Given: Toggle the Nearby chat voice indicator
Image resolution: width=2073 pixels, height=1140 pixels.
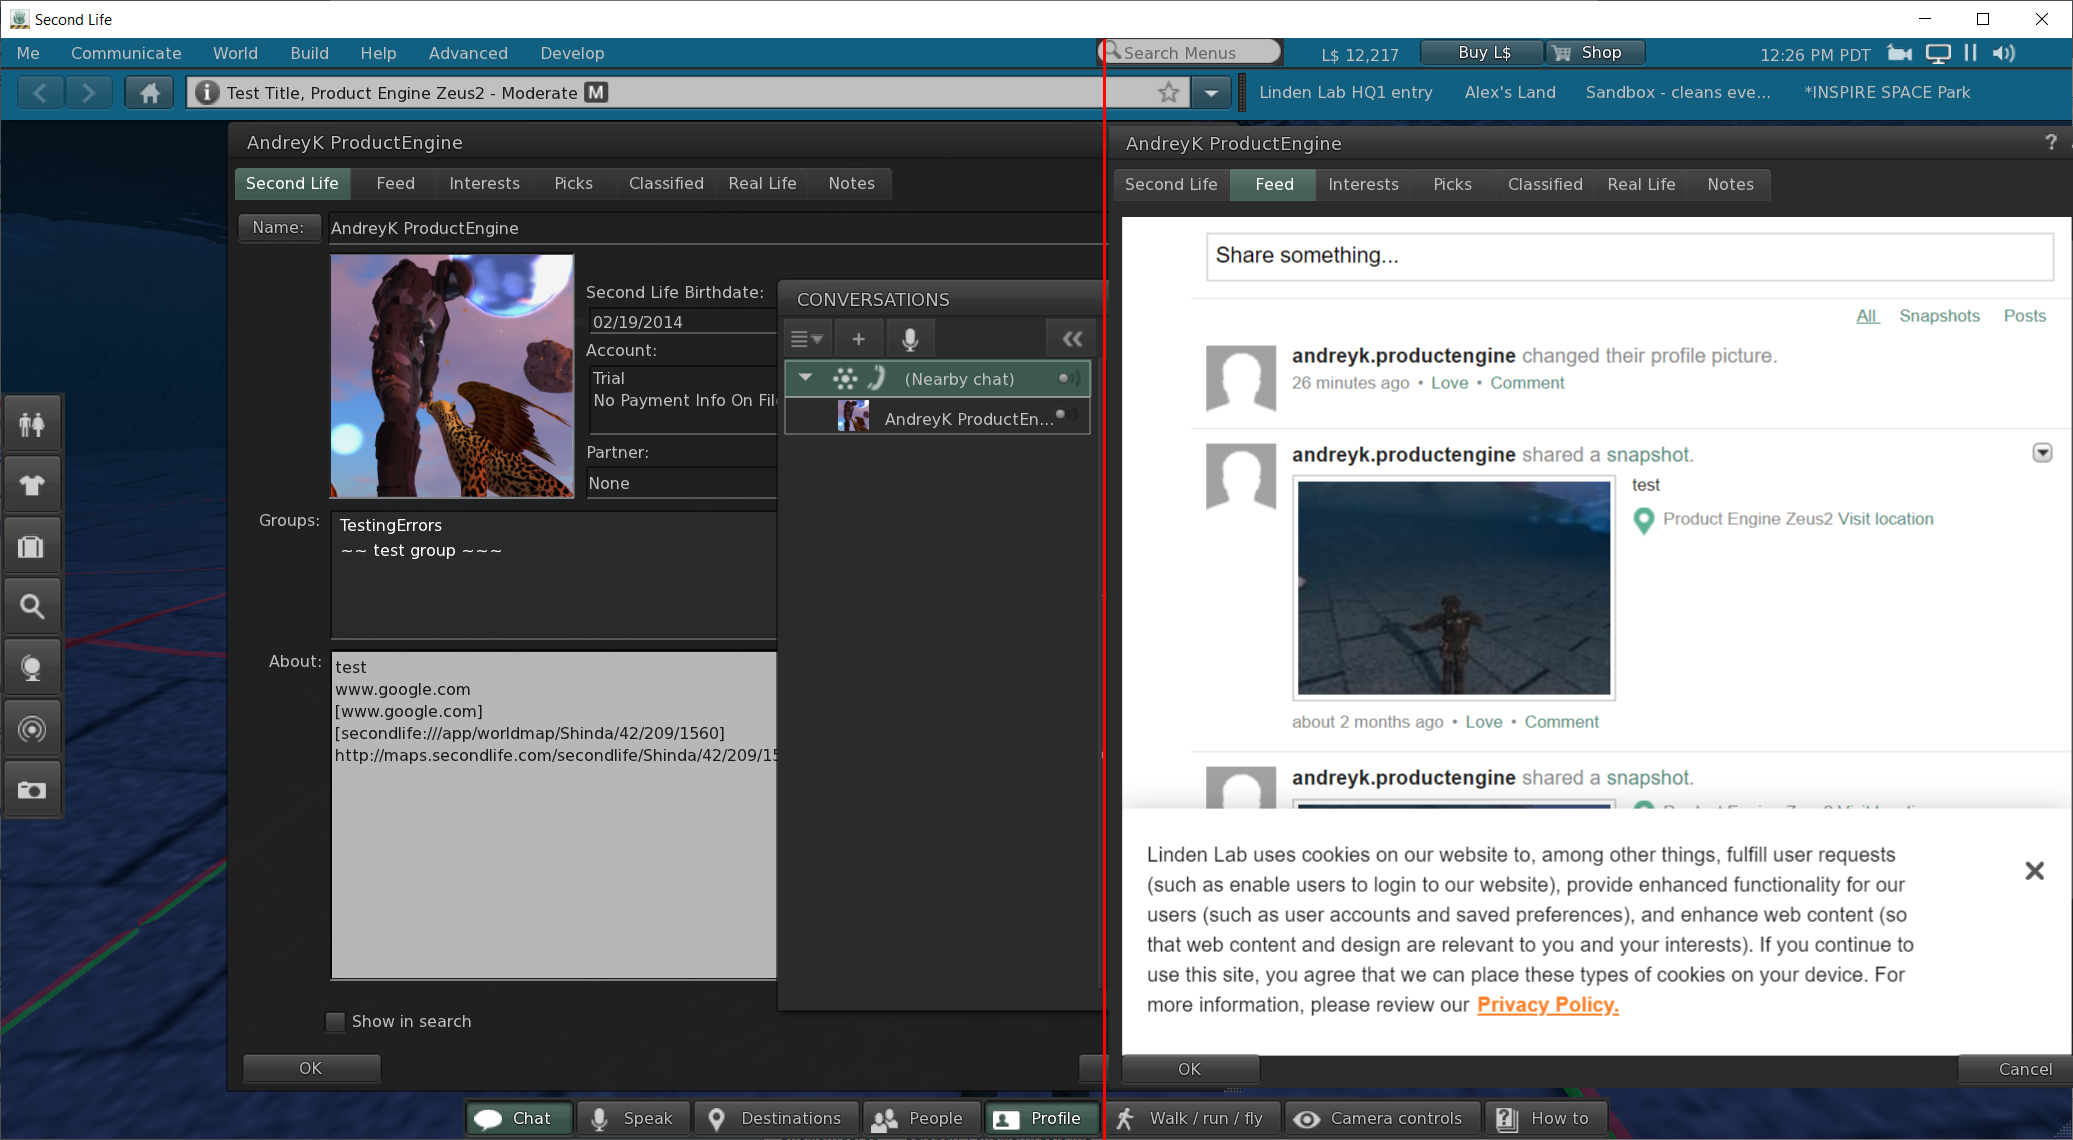Looking at the screenshot, I should 1063,378.
